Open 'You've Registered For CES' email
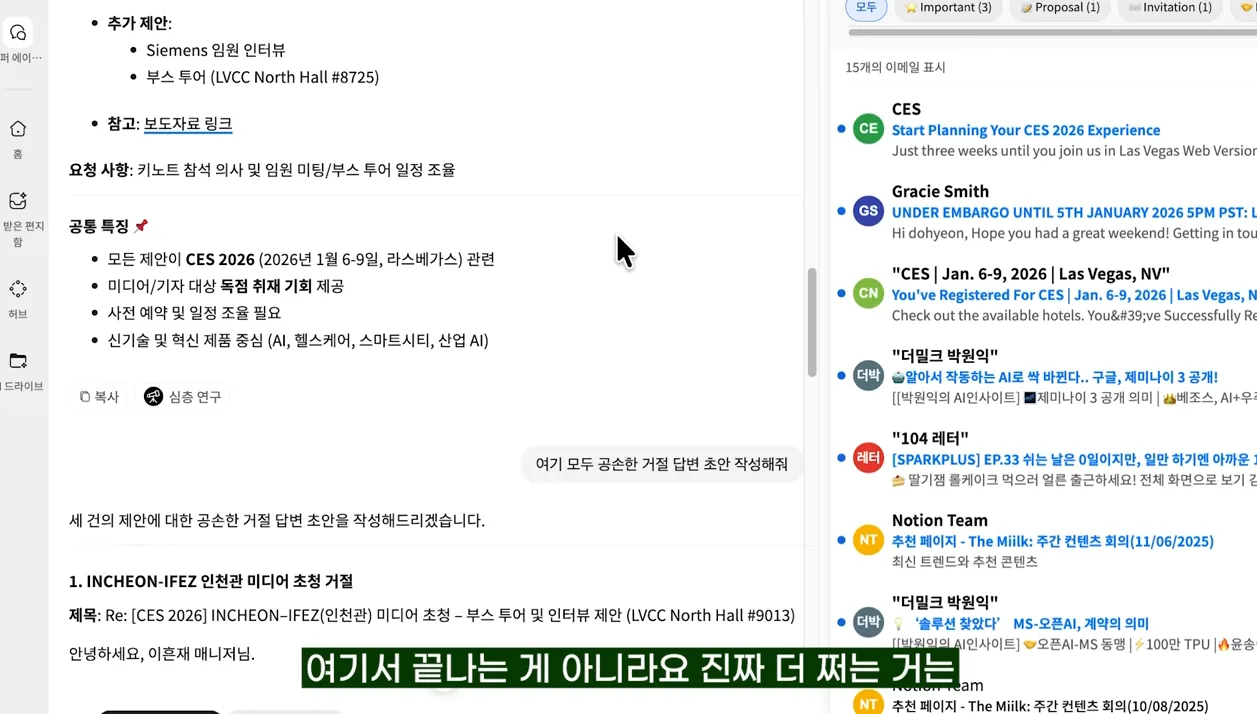The image size is (1257, 714). click(x=1074, y=295)
